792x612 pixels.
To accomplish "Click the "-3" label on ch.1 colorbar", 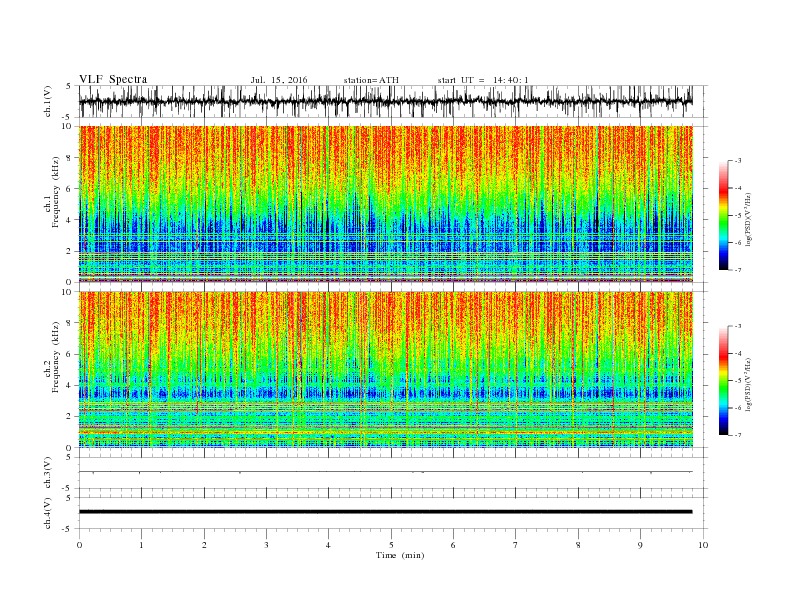I will pyautogui.click(x=738, y=161).
